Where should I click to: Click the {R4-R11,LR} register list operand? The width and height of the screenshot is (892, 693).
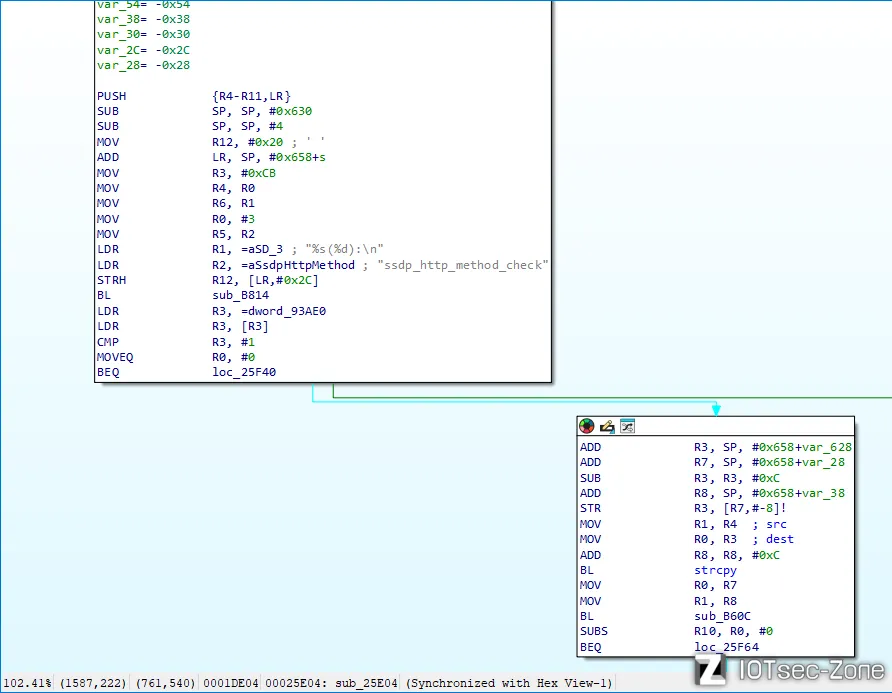251,96
